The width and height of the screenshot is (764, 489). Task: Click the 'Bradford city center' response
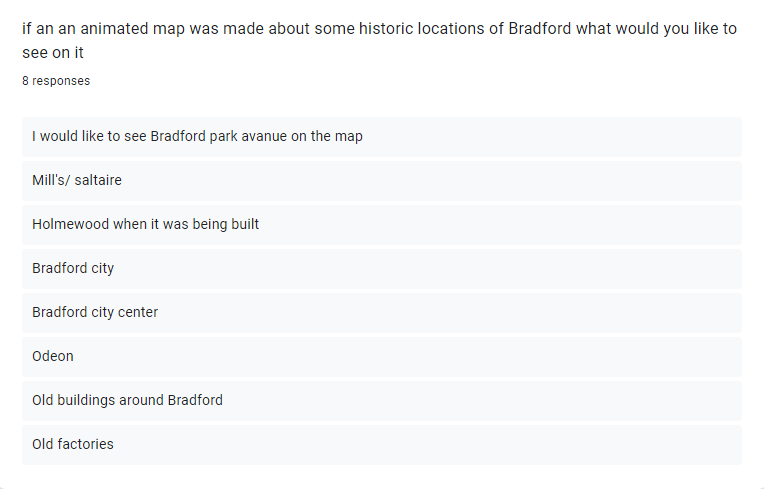[x=382, y=313]
